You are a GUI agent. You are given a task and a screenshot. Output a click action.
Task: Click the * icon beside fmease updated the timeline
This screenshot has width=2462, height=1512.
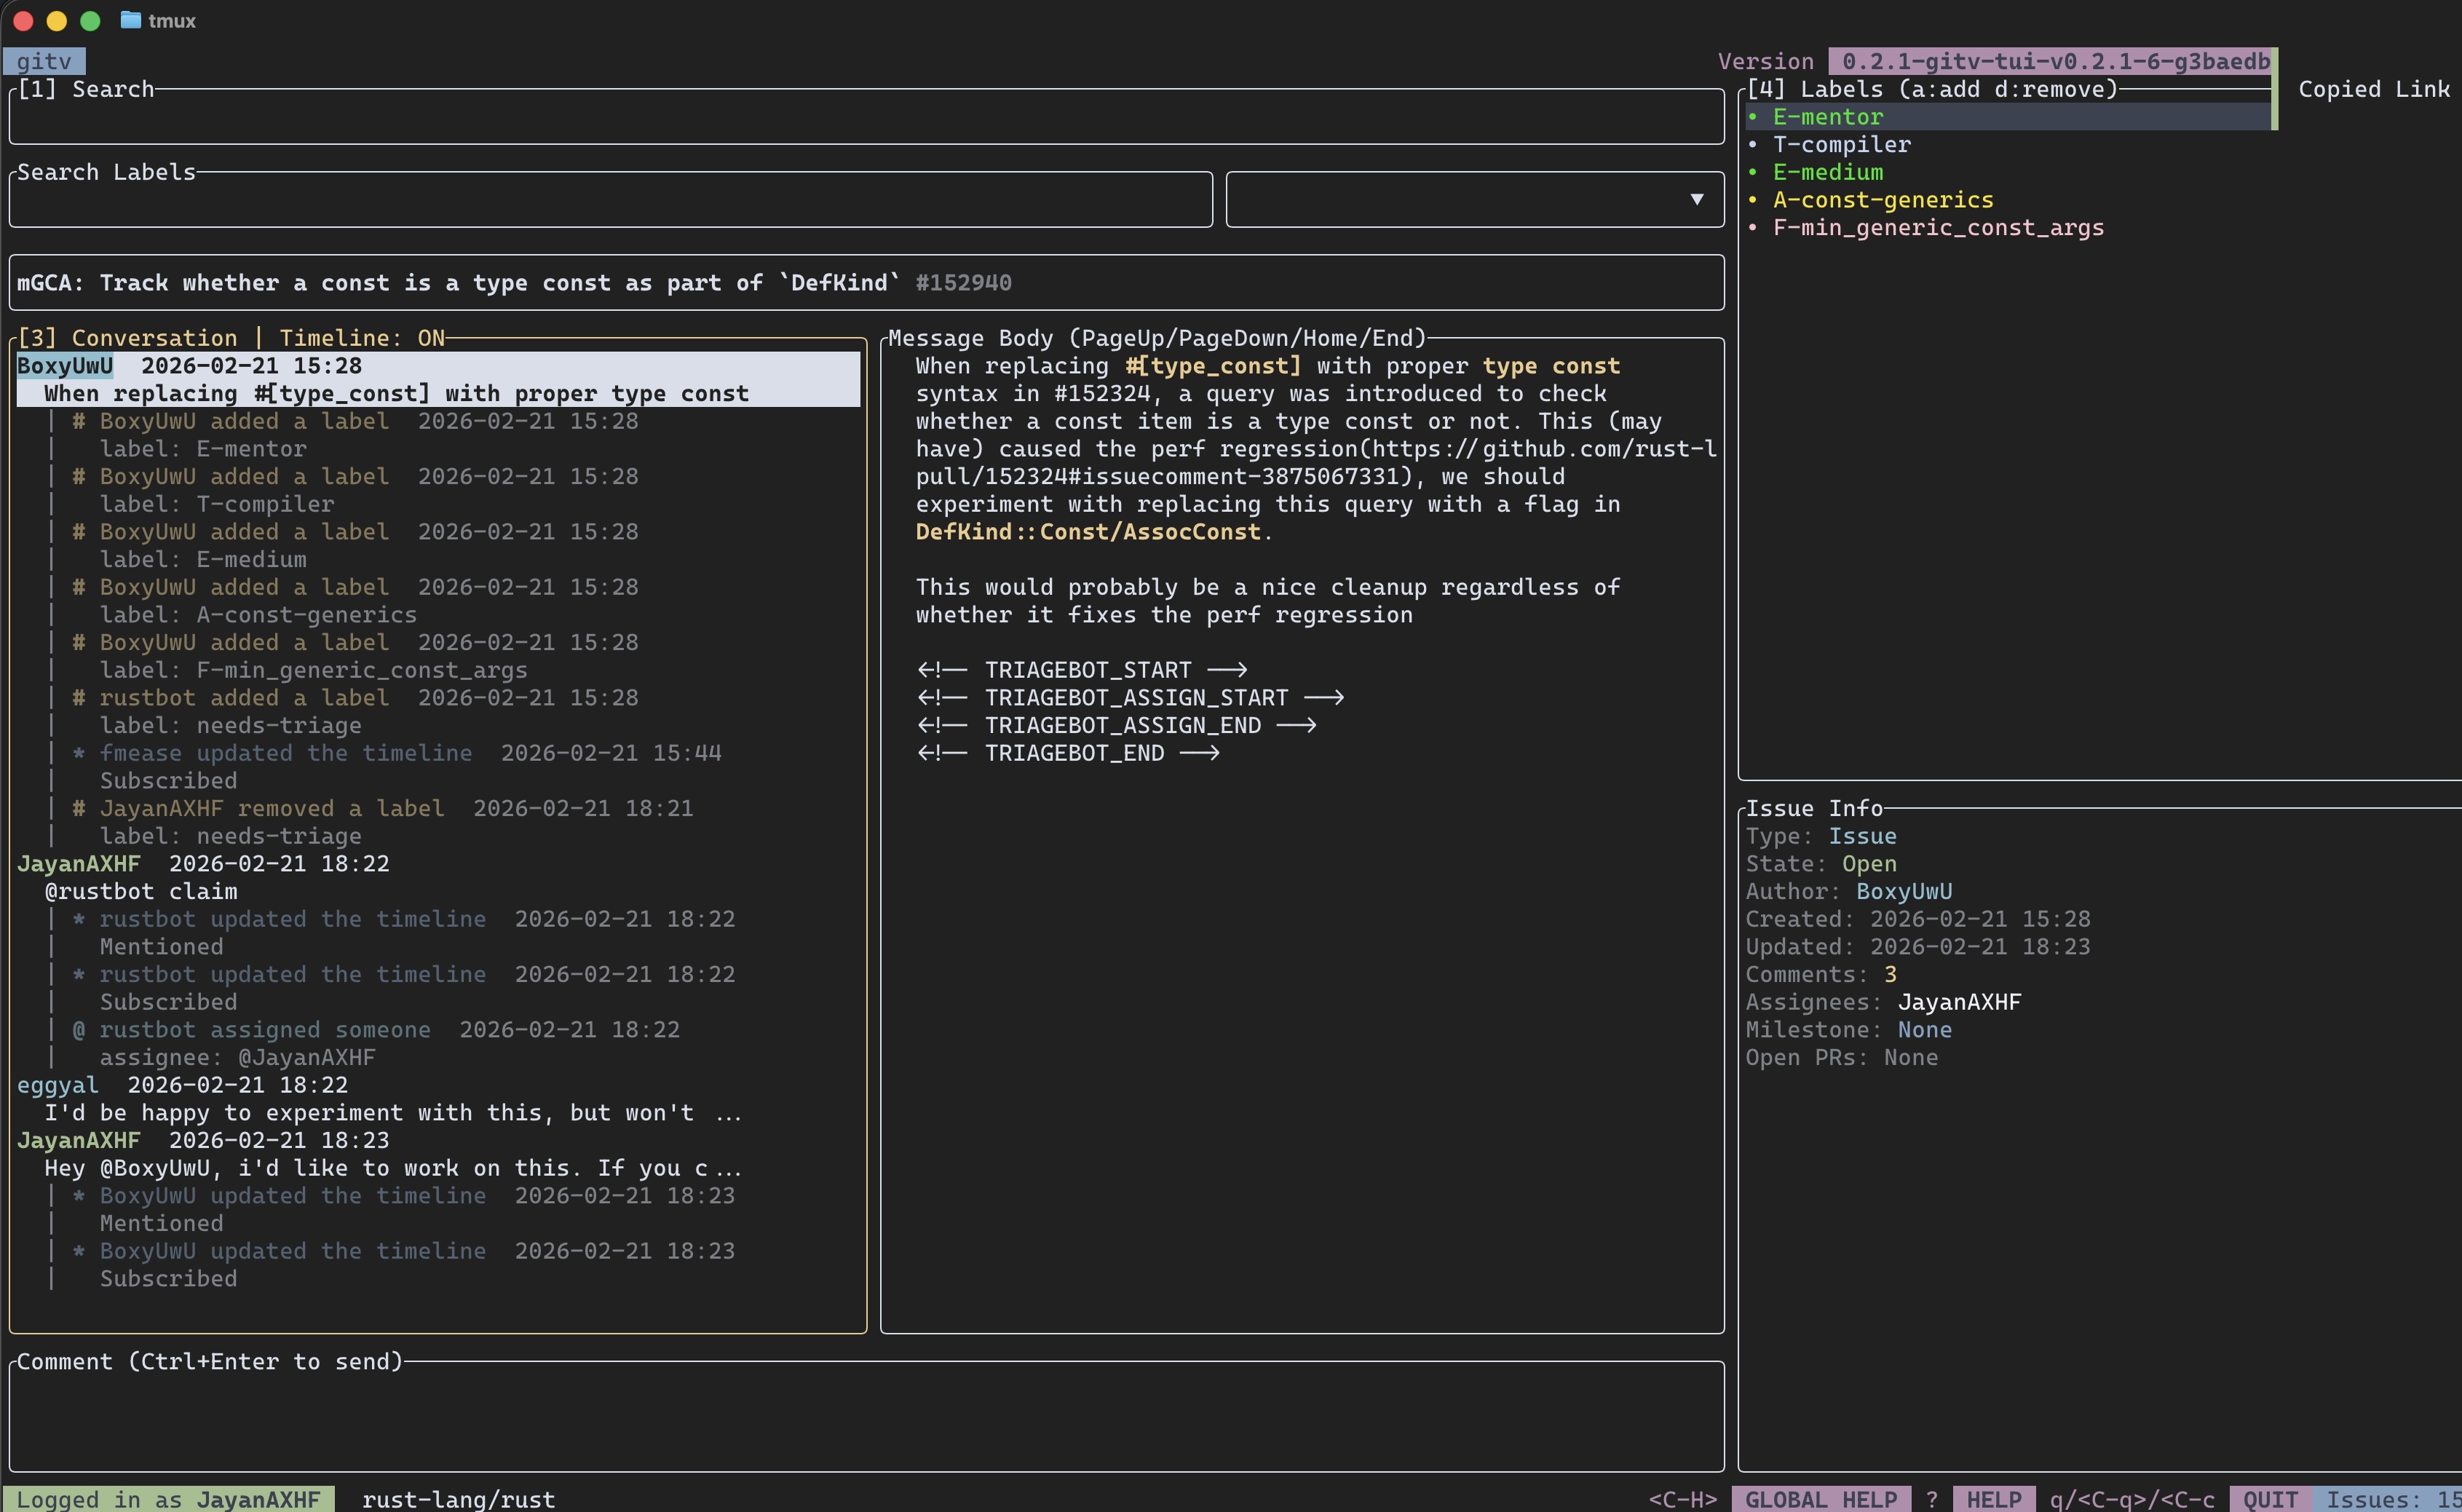point(79,753)
